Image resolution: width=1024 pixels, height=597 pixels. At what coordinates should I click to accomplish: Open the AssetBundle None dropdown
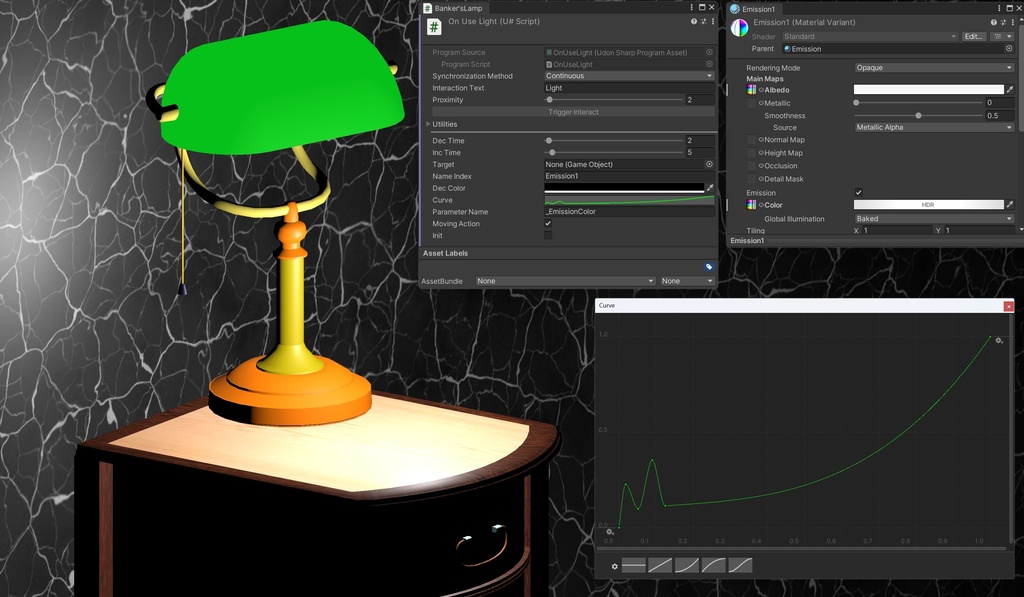coord(565,281)
